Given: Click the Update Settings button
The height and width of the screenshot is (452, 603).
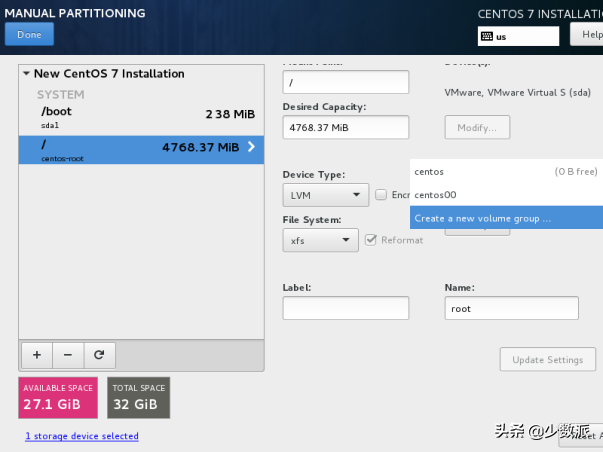Looking at the screenshot, I should (x=548, y=359).
